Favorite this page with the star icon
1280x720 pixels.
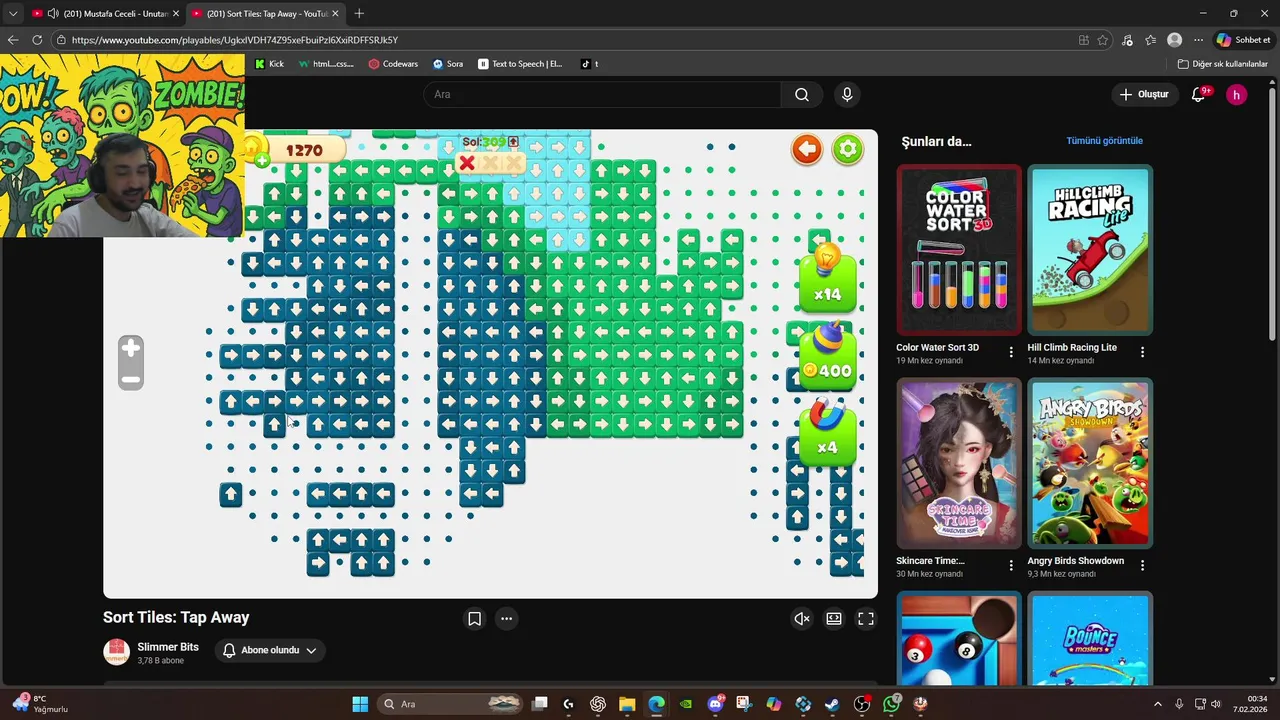click(1103, 40)
